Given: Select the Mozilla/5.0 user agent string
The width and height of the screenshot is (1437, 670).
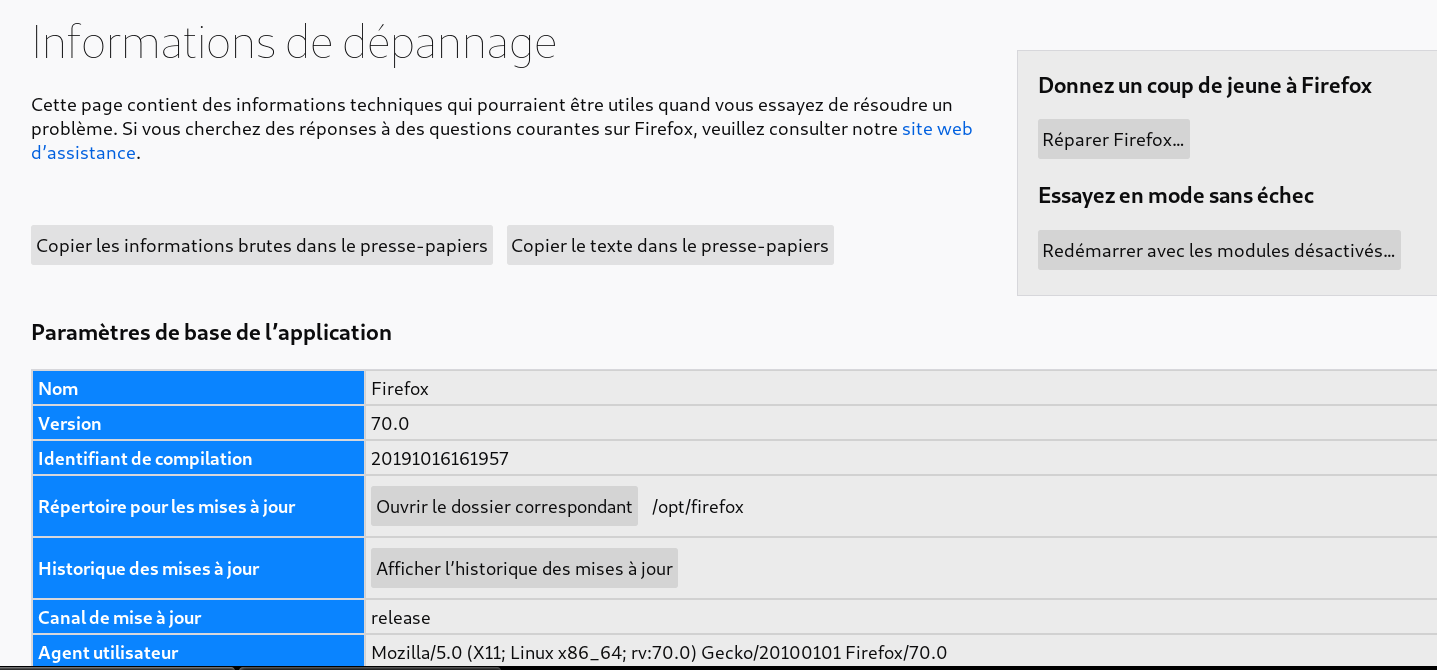Looking at the screenshot, I should pyautogui.click(x=659, y=654).
